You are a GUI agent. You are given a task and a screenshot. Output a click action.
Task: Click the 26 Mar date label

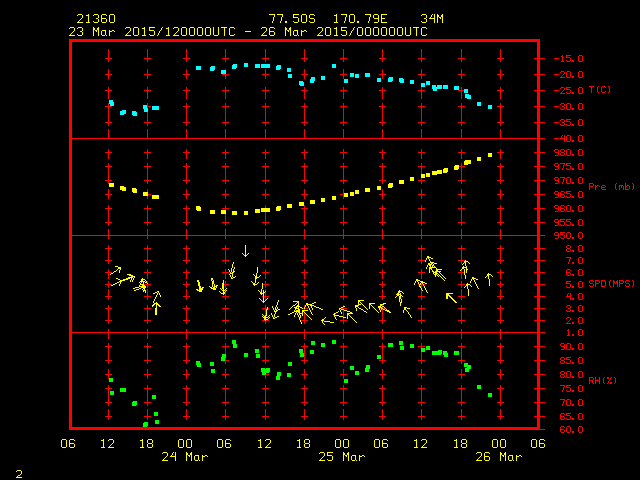(499, 456)
